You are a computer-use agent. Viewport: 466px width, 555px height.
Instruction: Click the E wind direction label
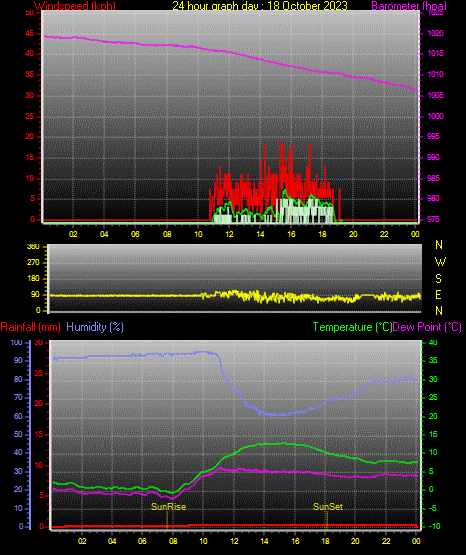(438, 294)
